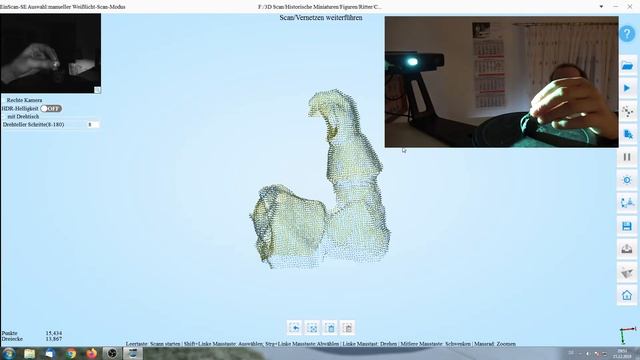640x360 pixels.
Task: Open the Windows Start button
Action: click(9, 353)
